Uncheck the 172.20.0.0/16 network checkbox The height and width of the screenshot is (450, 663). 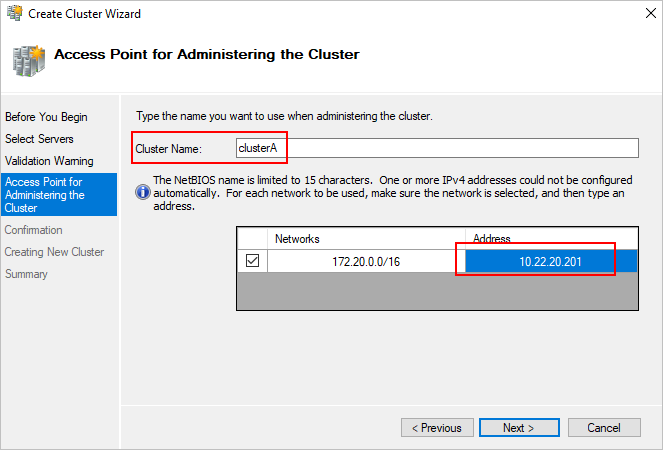click(252, 261)
